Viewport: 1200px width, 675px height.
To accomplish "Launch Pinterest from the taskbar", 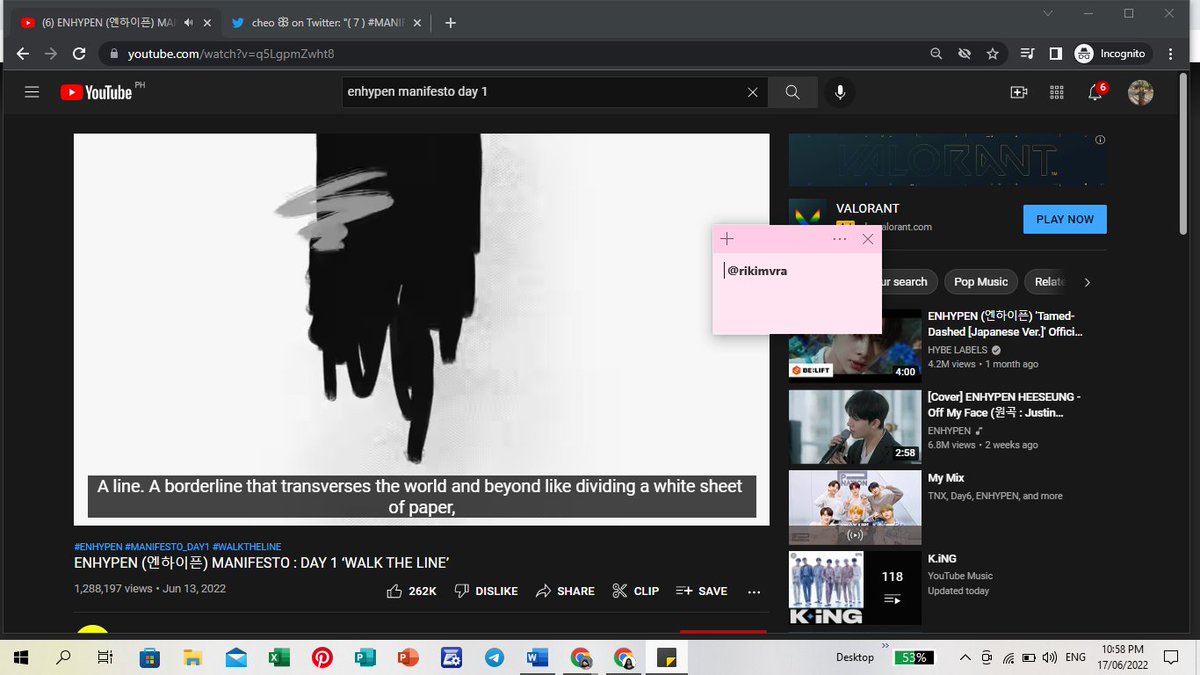I will 321,658.
